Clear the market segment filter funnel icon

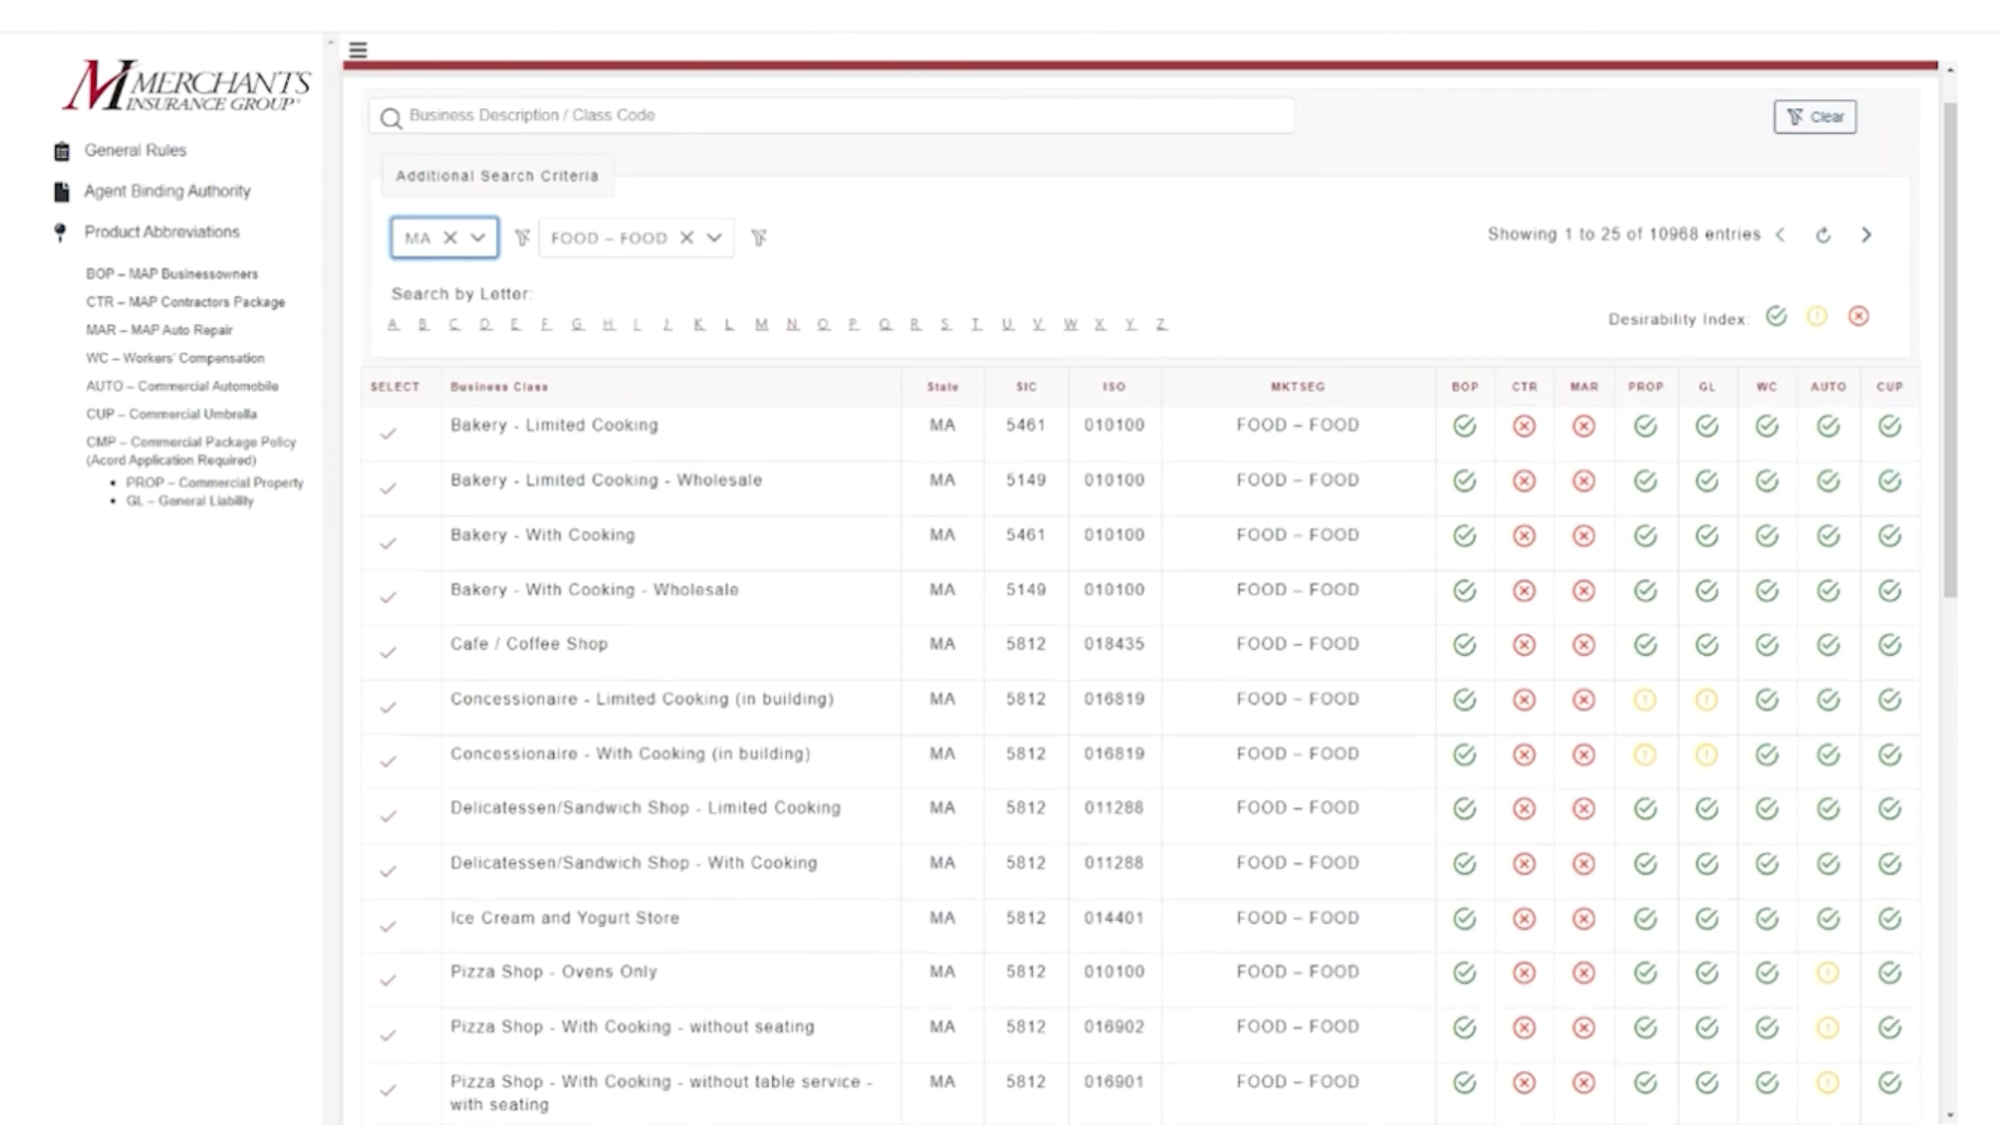pos(759,238)
